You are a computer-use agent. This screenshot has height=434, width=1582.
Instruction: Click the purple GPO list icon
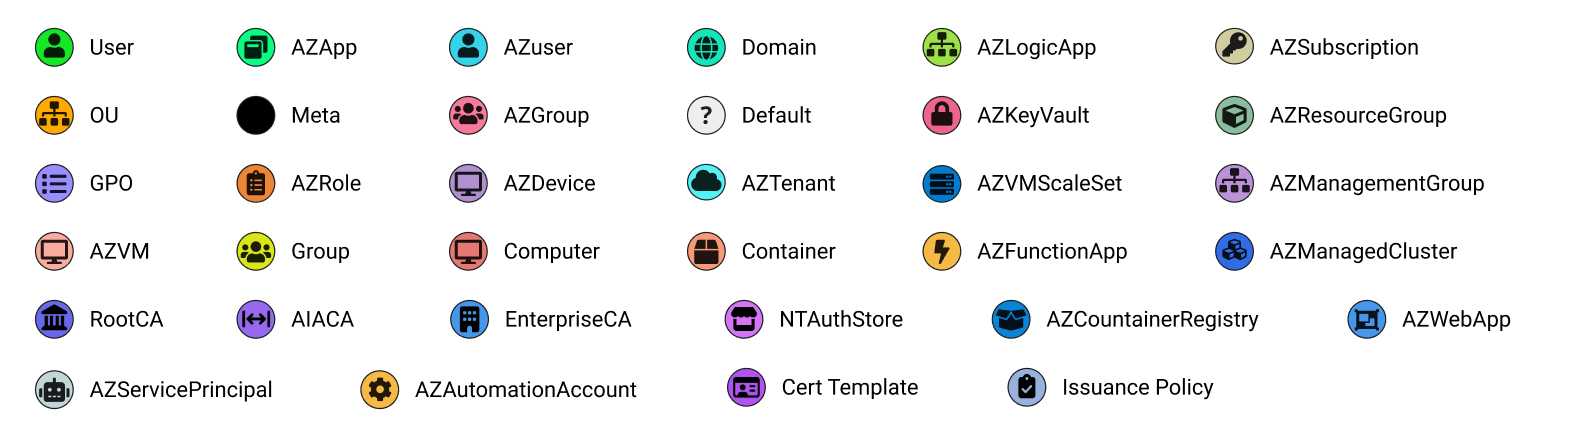point(55,183)
